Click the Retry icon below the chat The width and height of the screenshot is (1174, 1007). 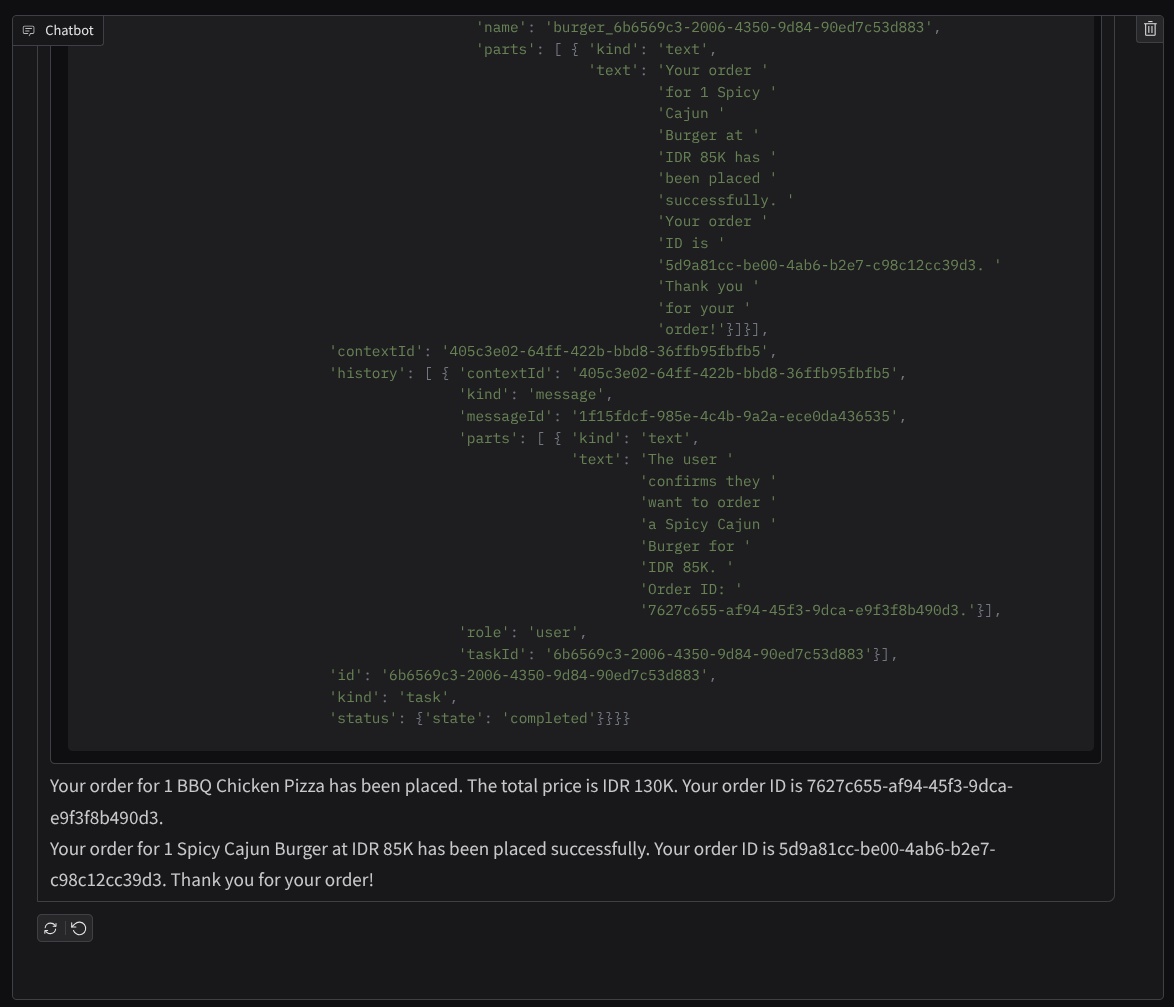[51, 928]
